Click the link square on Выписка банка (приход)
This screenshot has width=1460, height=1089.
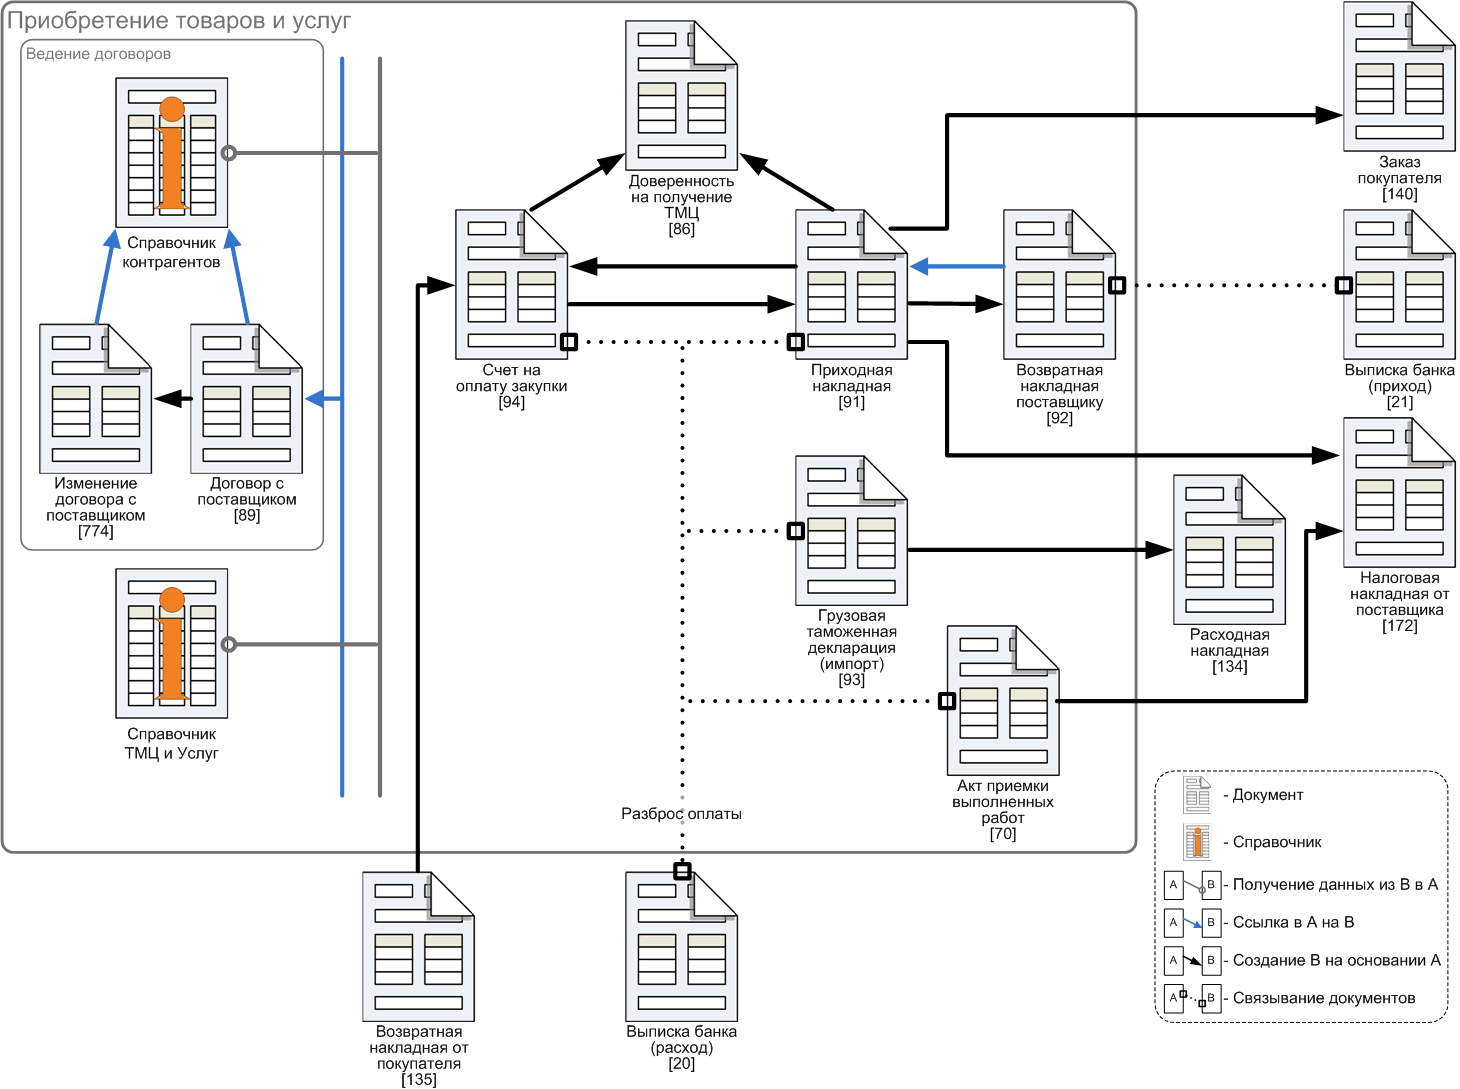click(x=1344, y=285)
